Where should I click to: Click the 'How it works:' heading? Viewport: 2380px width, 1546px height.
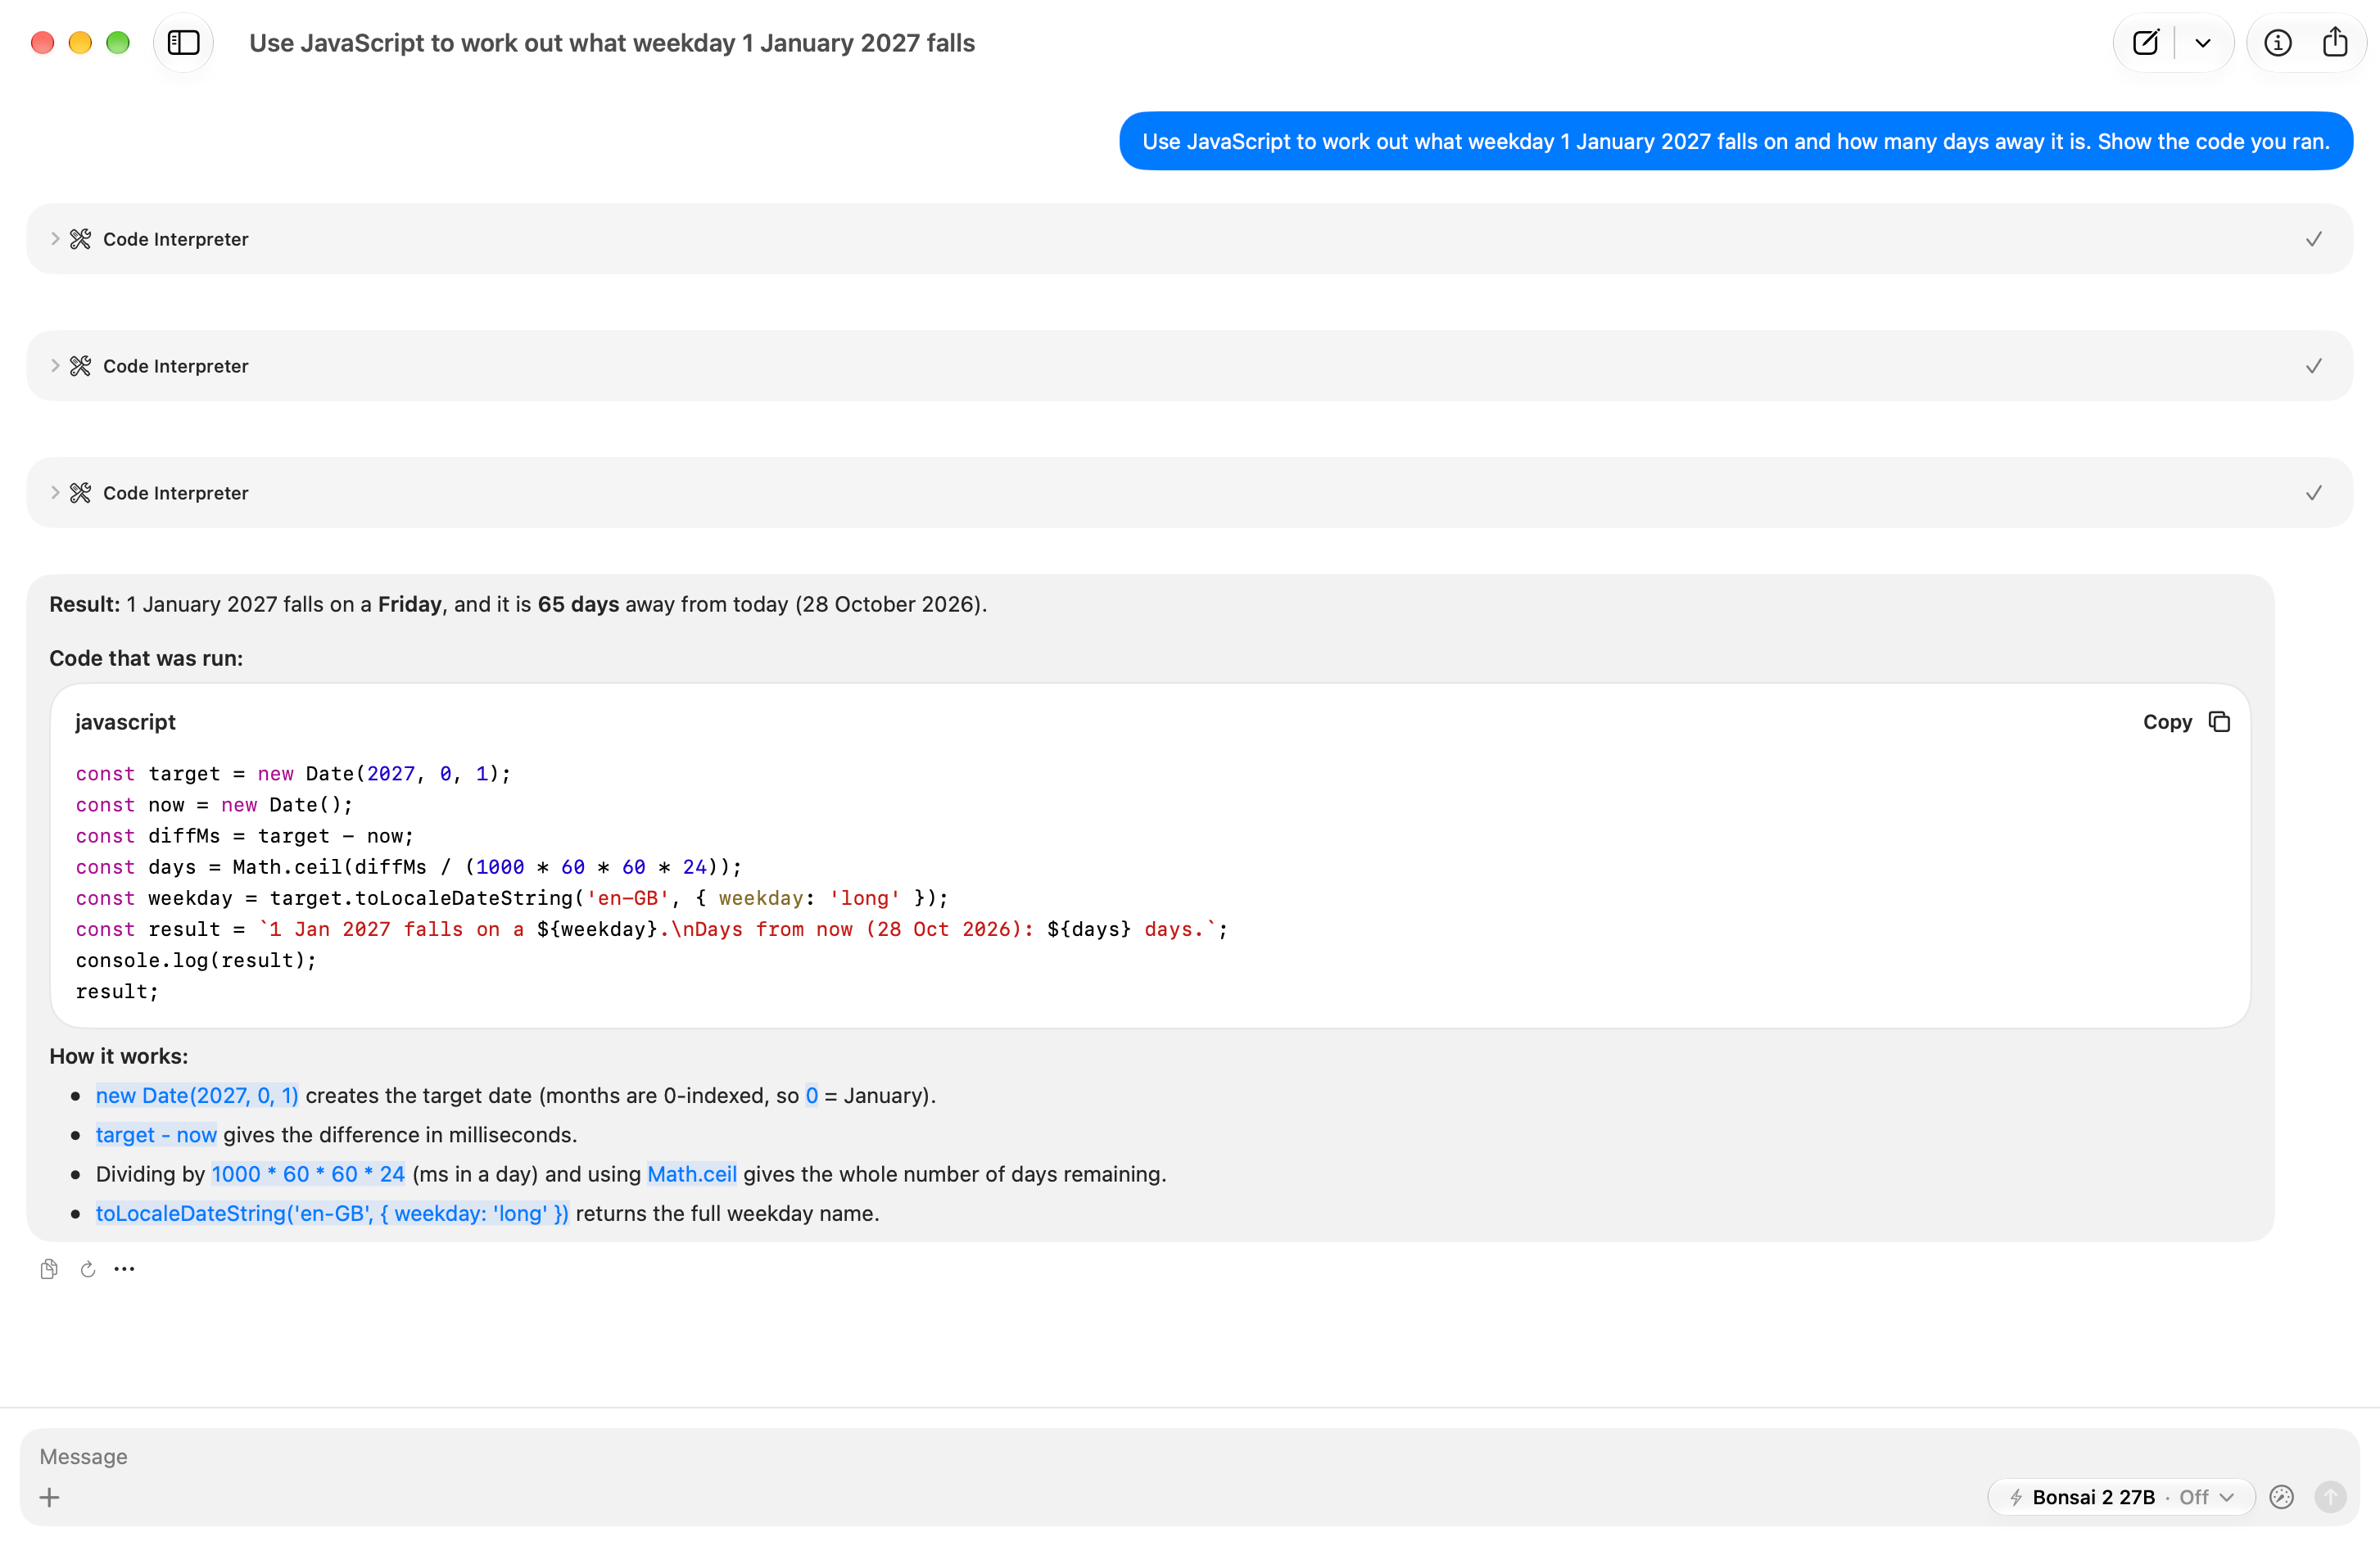(119, 1056)
